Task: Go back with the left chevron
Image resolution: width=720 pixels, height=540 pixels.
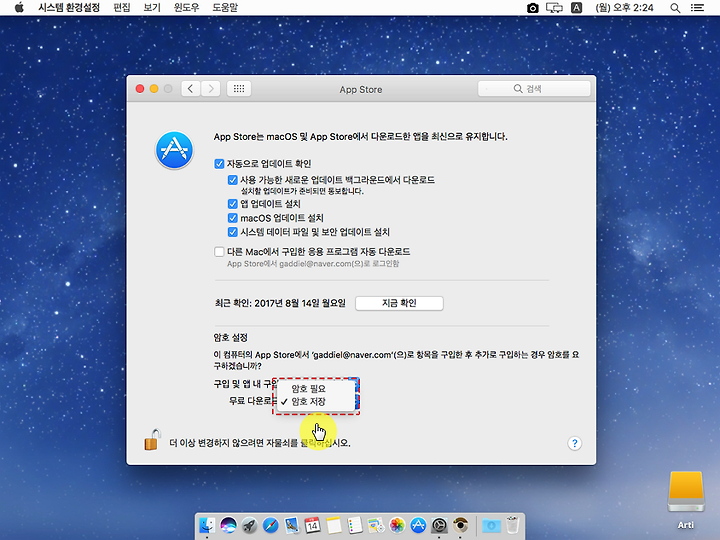Action: (x=191, y=89)
